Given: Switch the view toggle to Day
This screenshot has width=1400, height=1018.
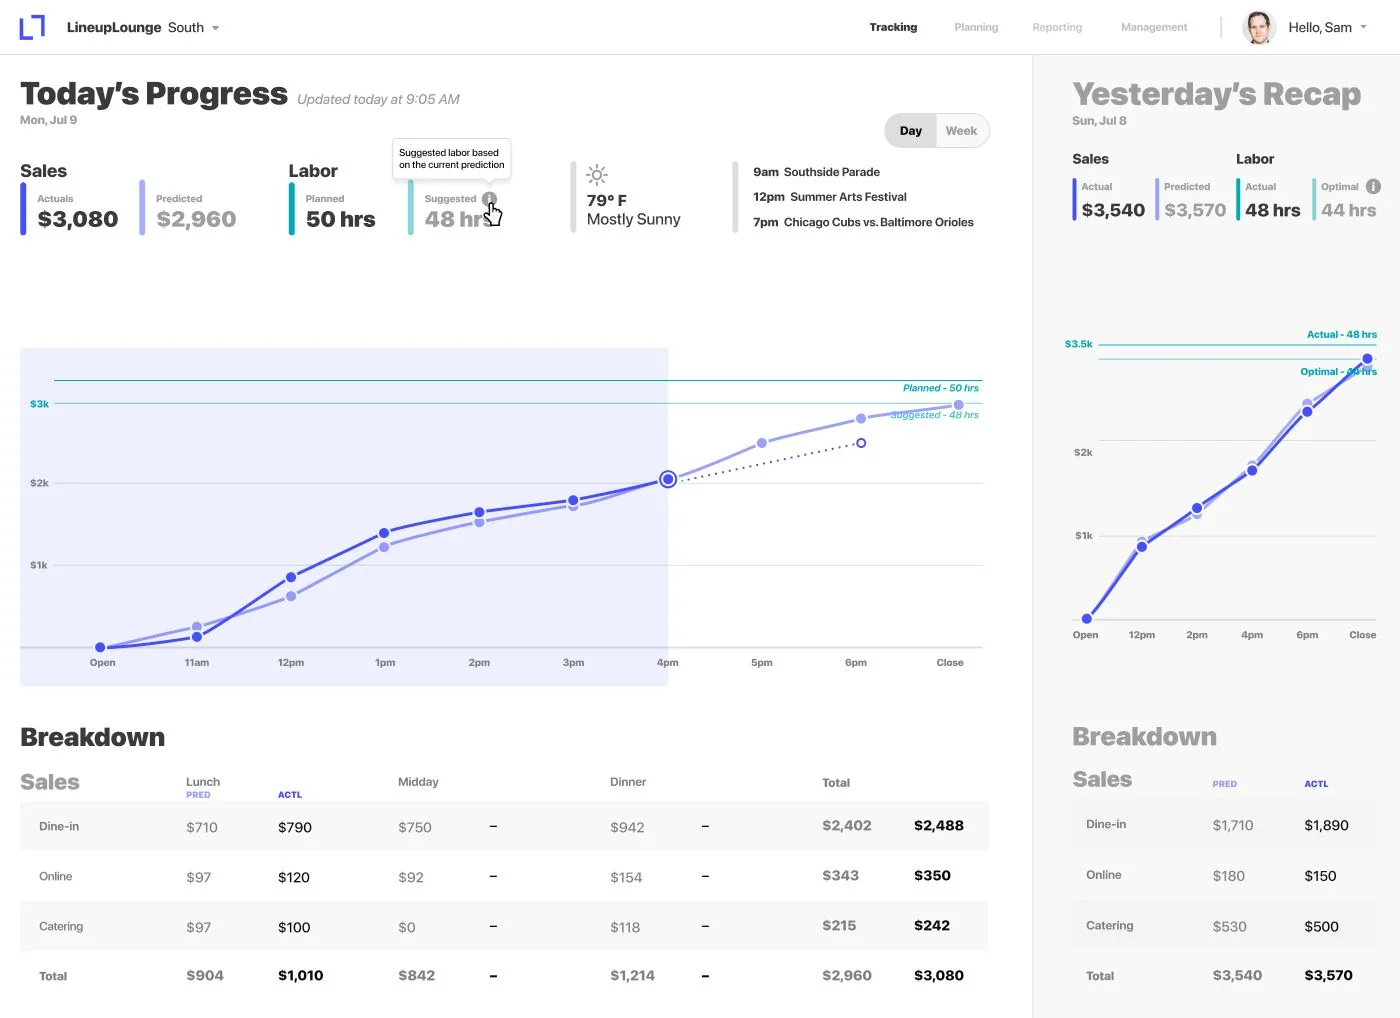Looking at the screenshot, I should click(x=911, y=131).
